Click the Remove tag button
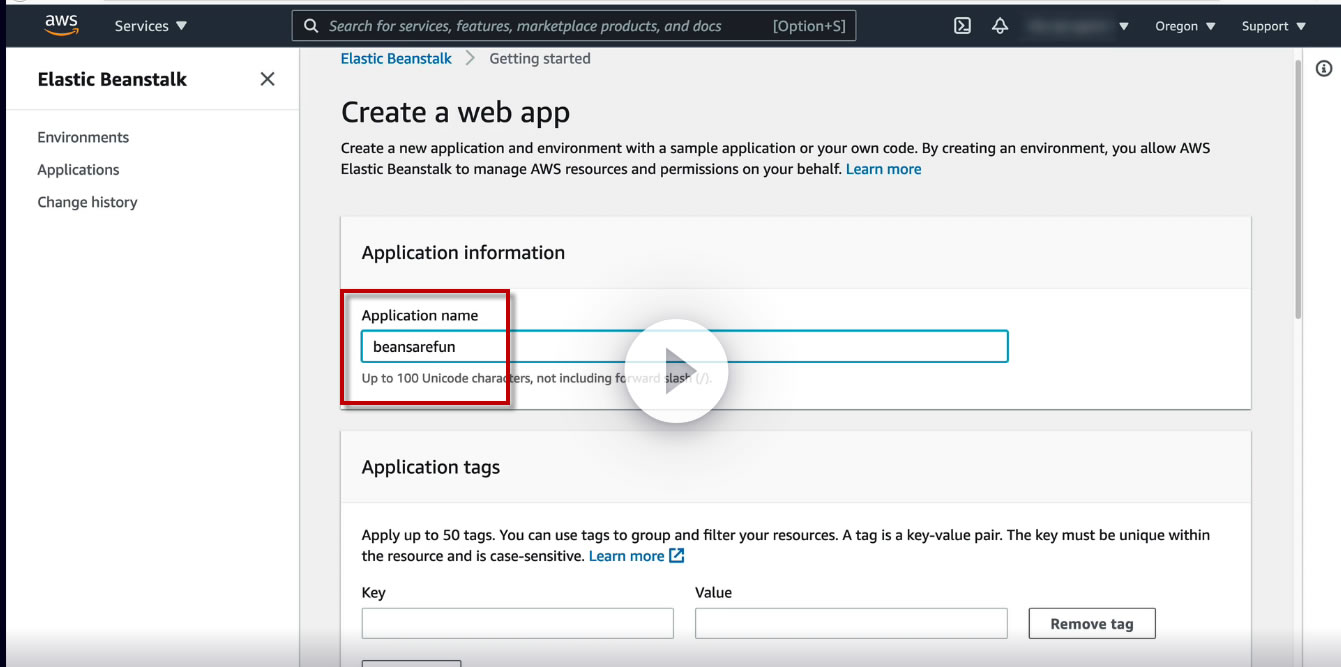Image resolution: width=1341 pixels, height=667 pixels. click(1092, 623)
